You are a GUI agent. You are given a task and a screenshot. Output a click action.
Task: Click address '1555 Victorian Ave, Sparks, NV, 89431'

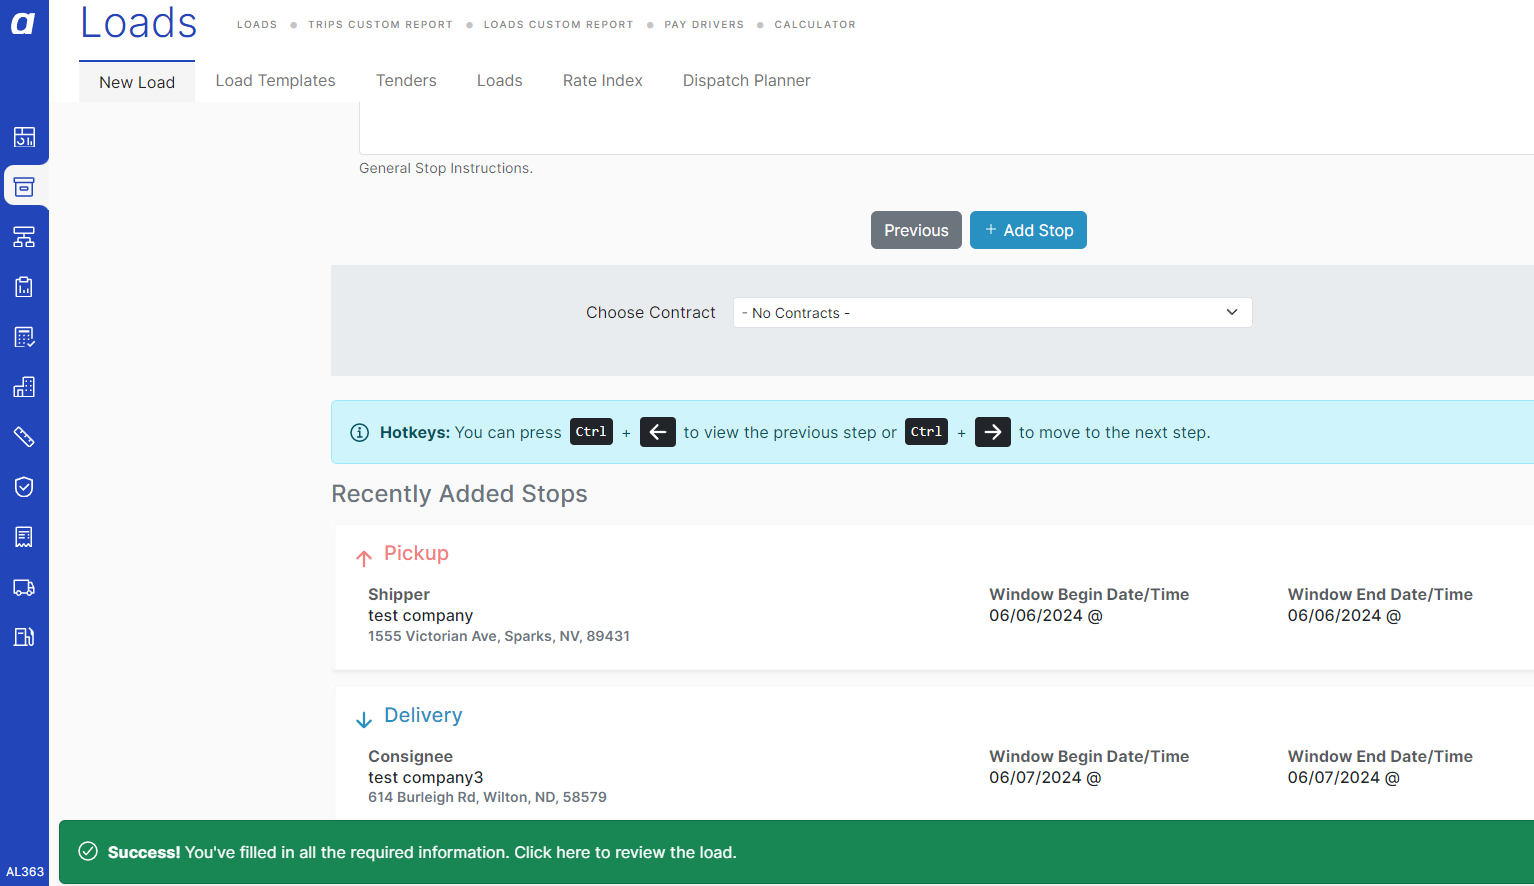tap(499, 636)
